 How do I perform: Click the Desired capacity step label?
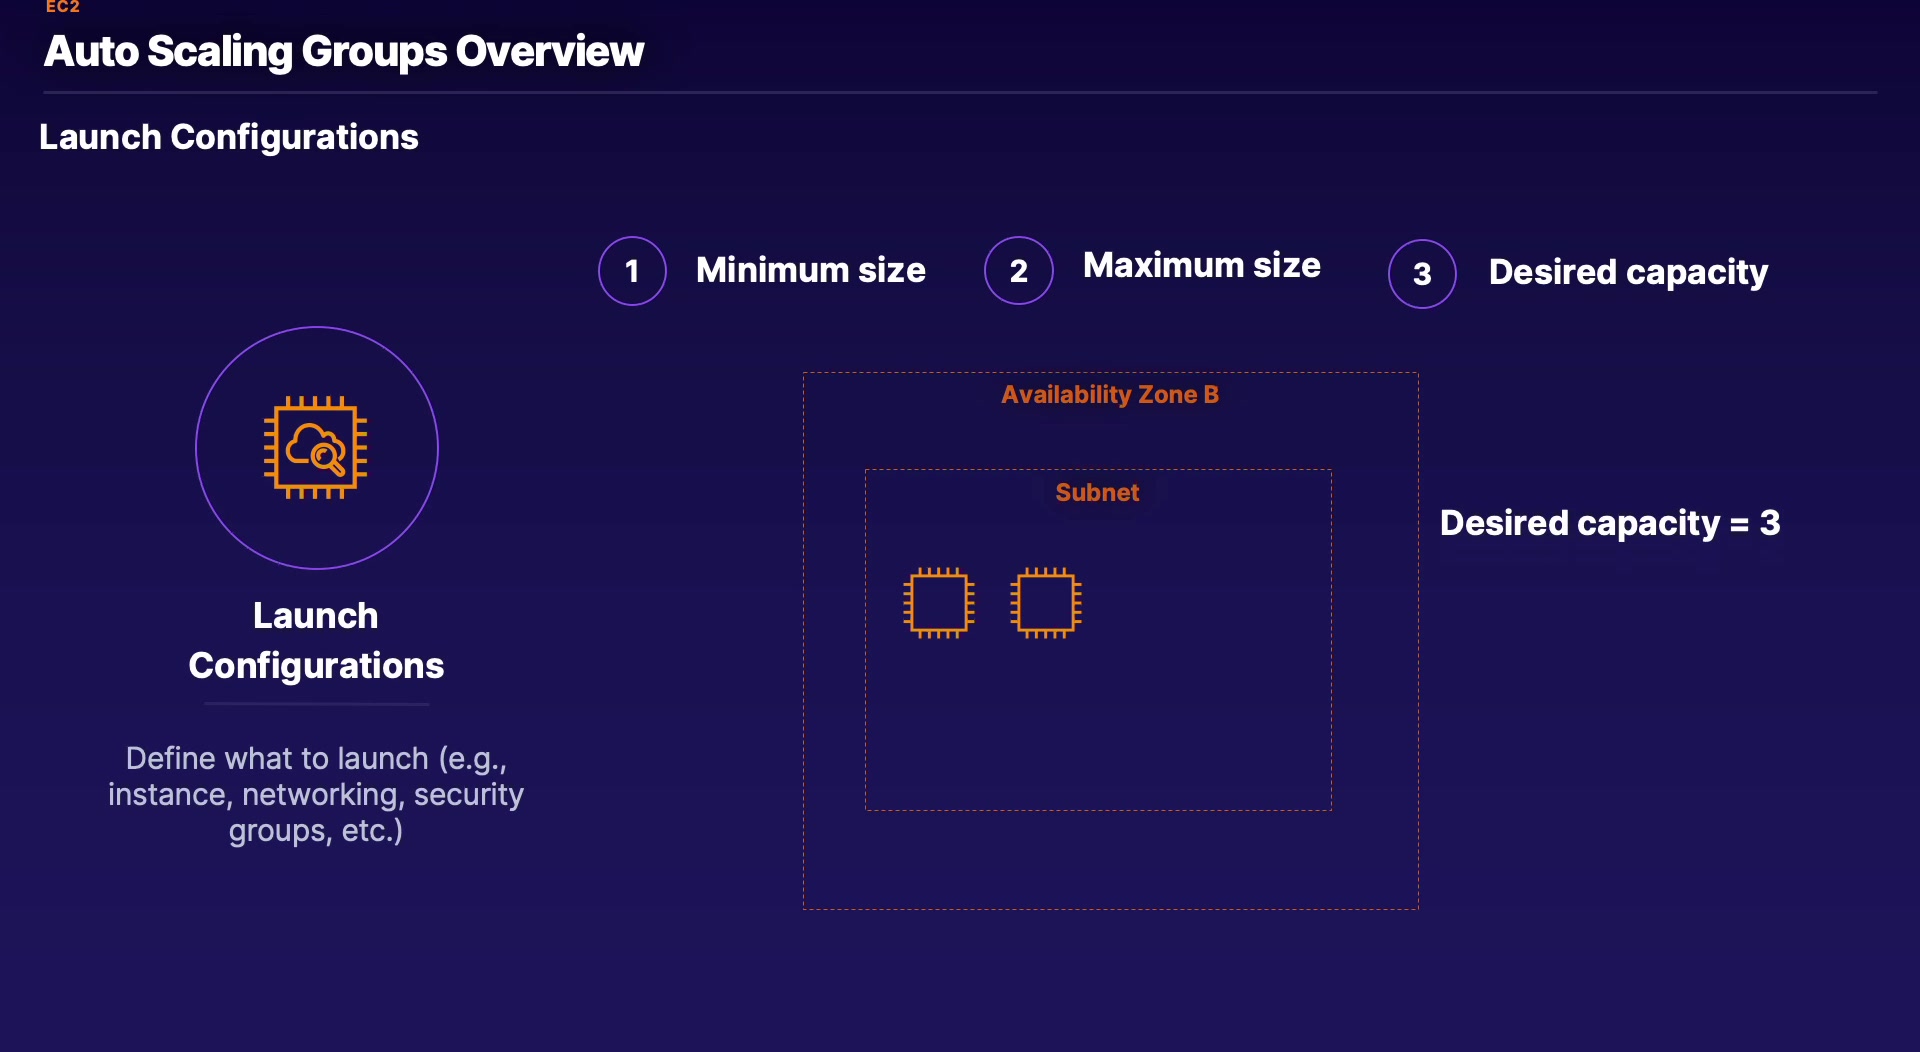pyautogui.click(x=1628, y=272)
